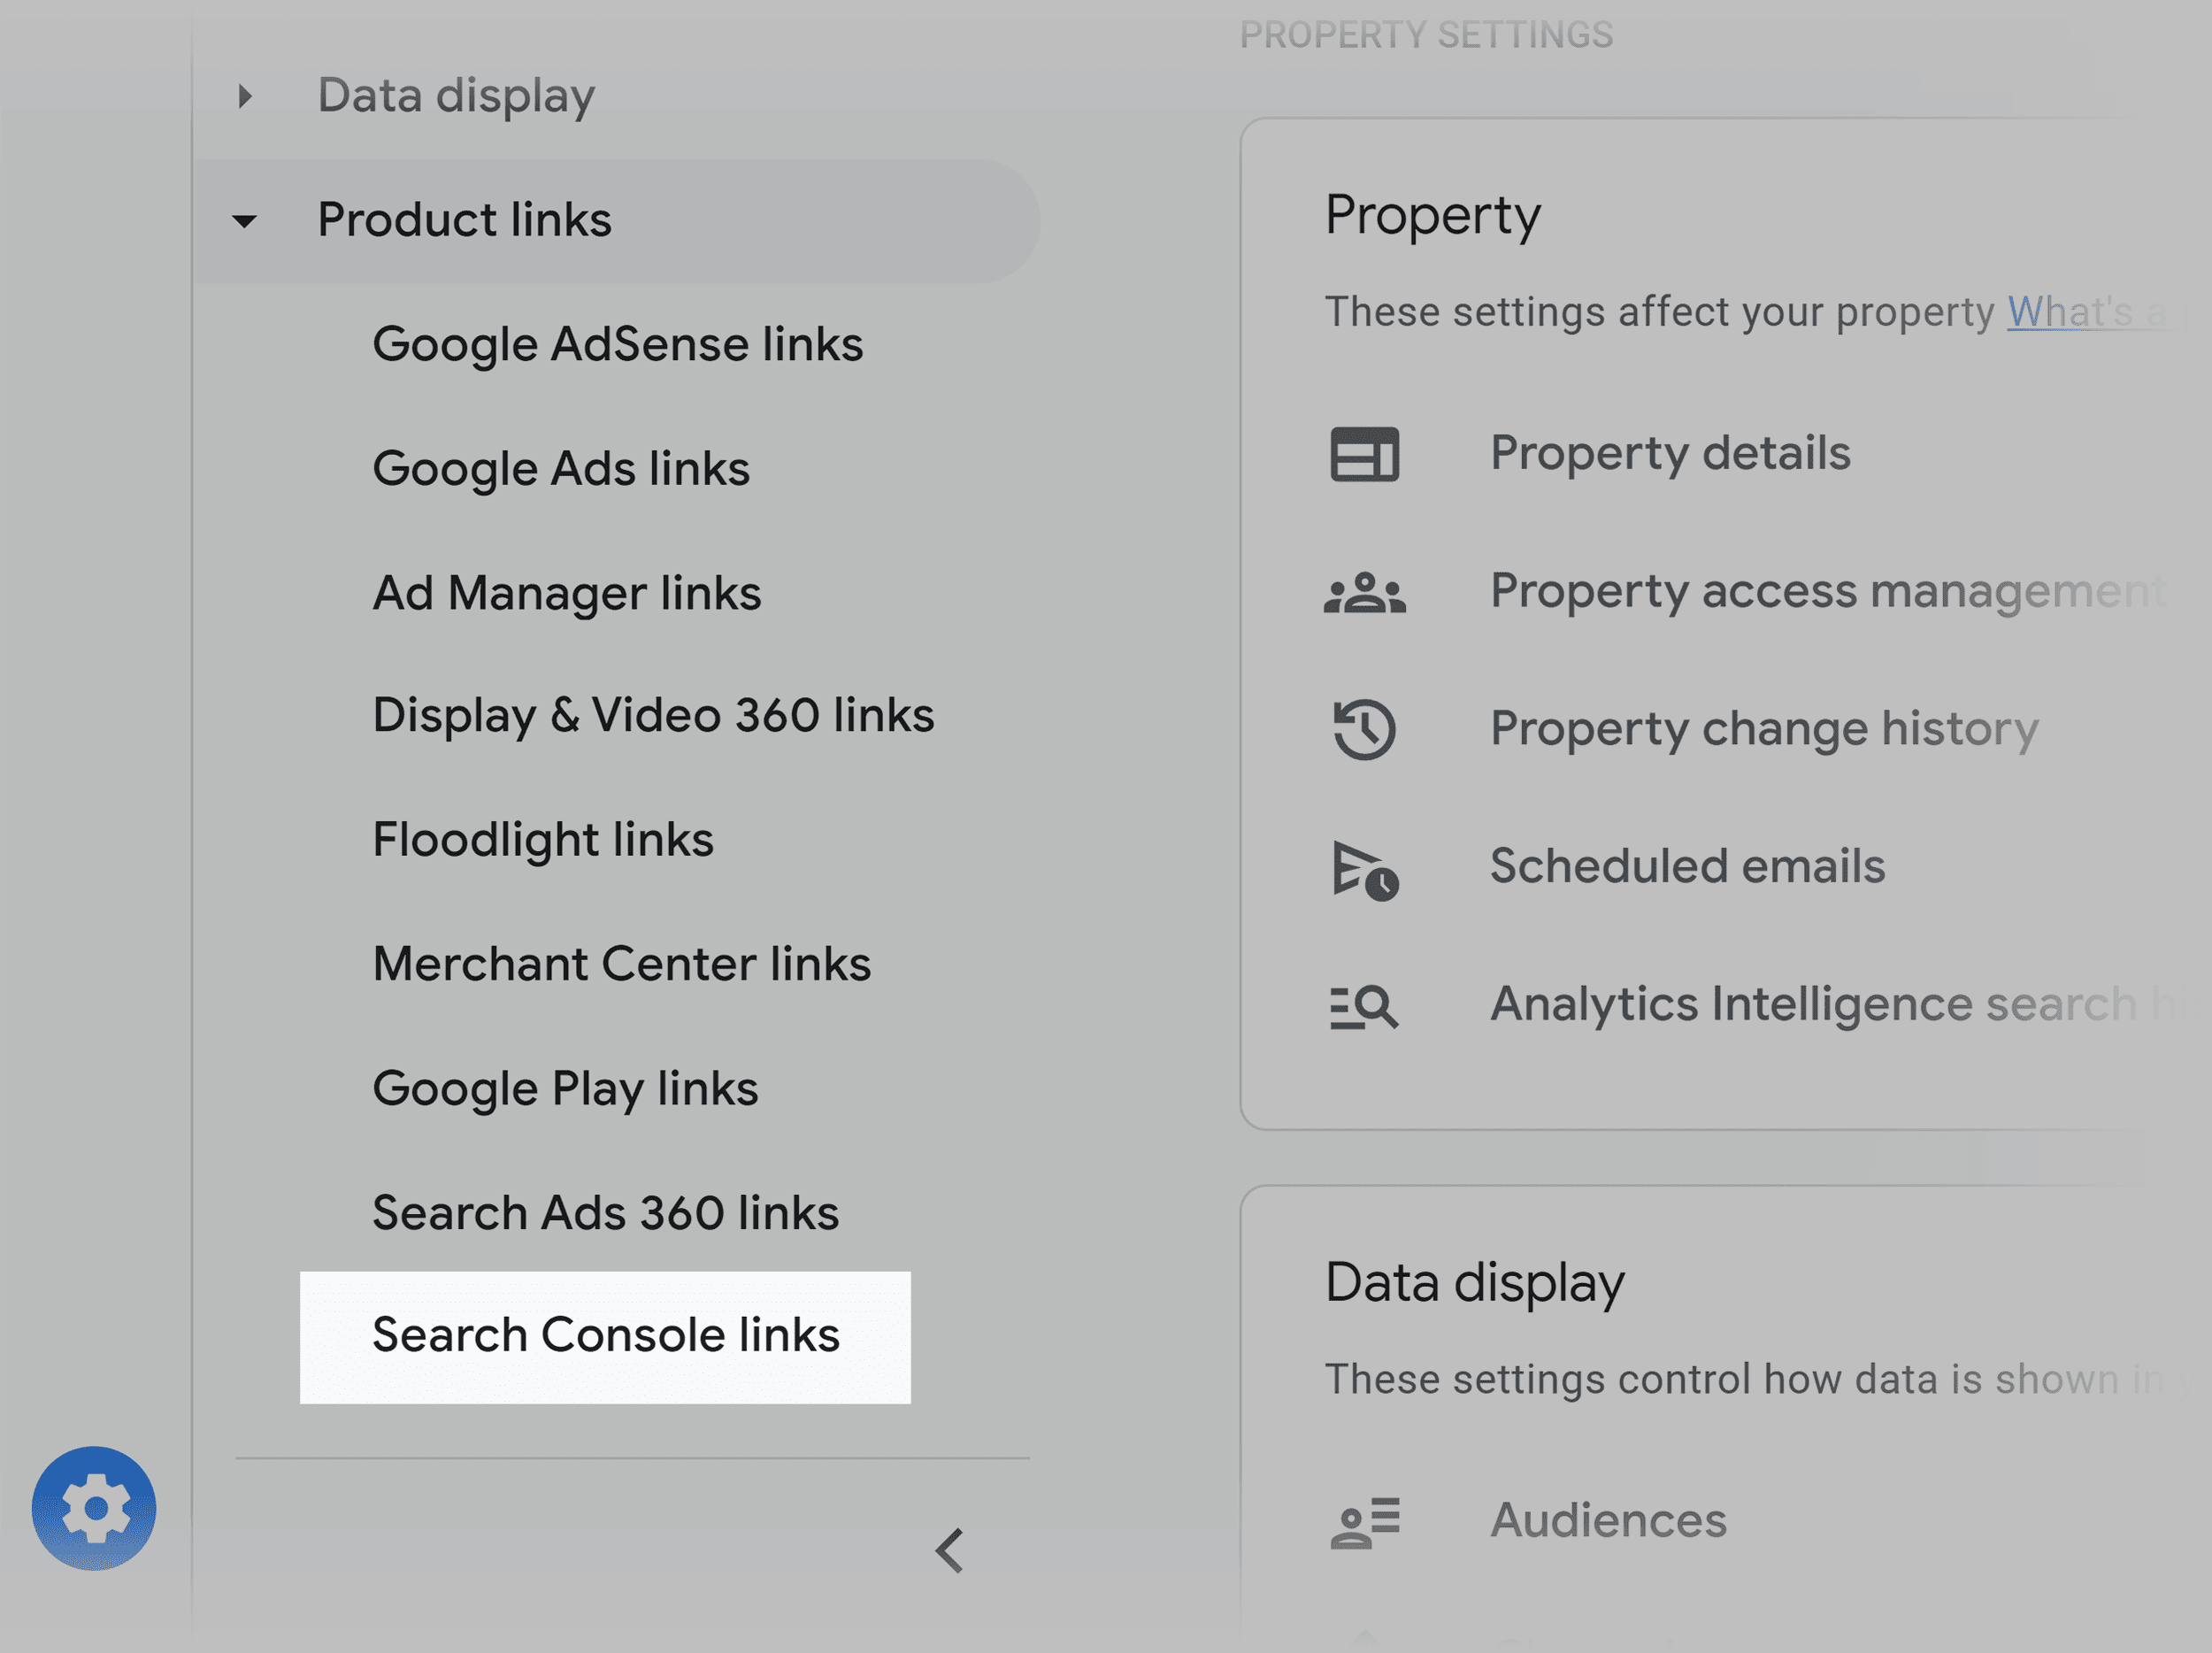Click the Audiences icon

[x=1365, y=1522]
